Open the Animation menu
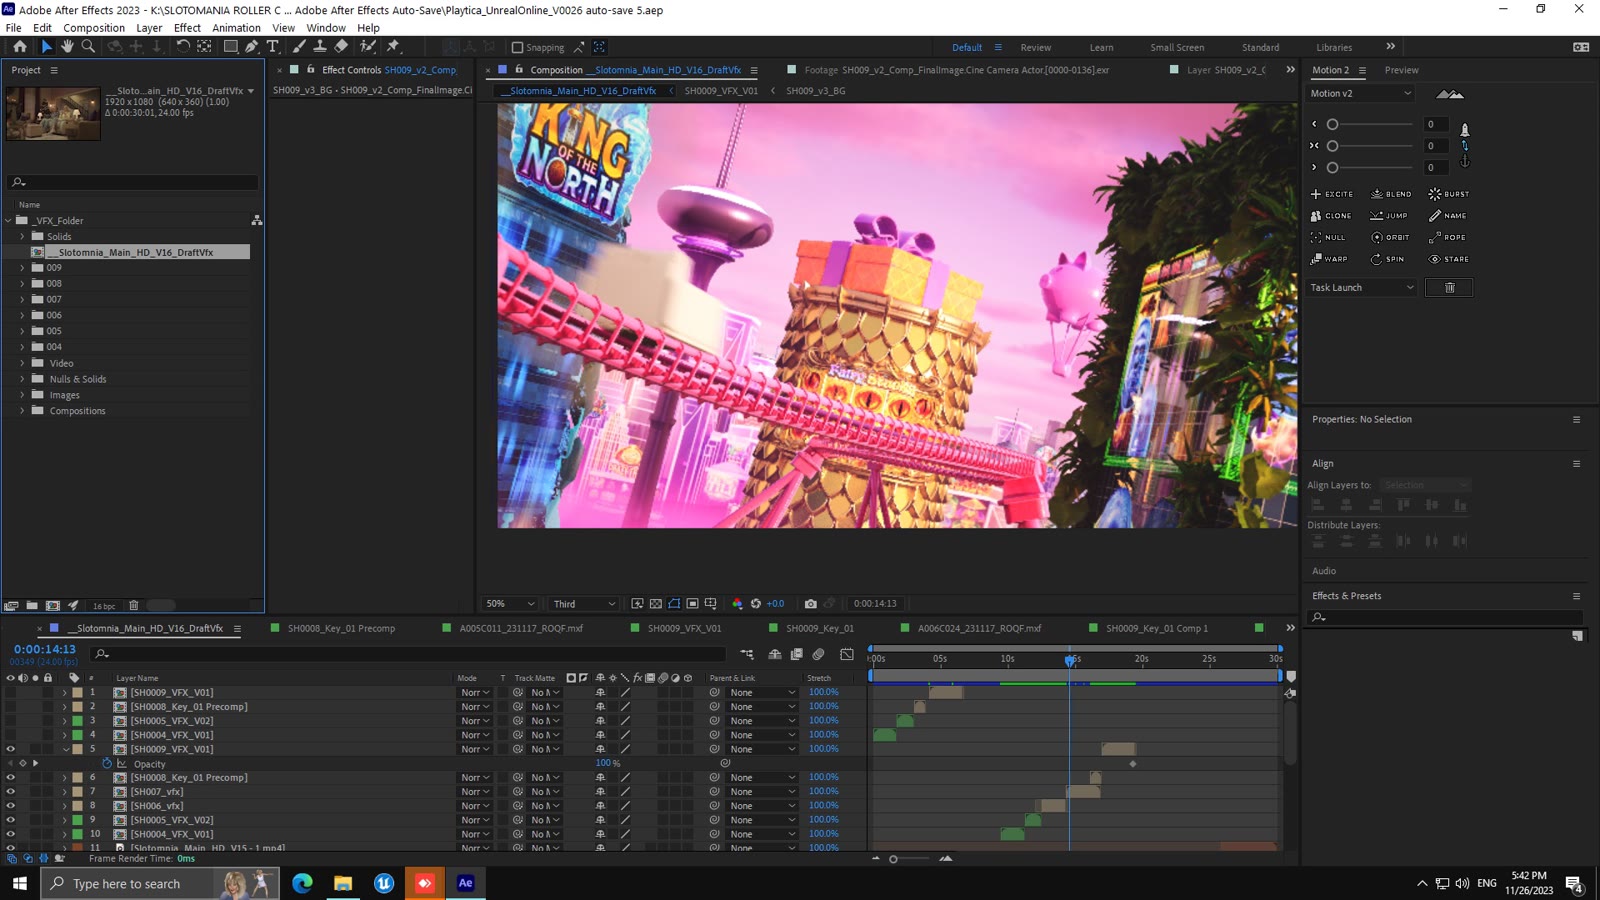 pyautogui.click(x=236, y=28)
